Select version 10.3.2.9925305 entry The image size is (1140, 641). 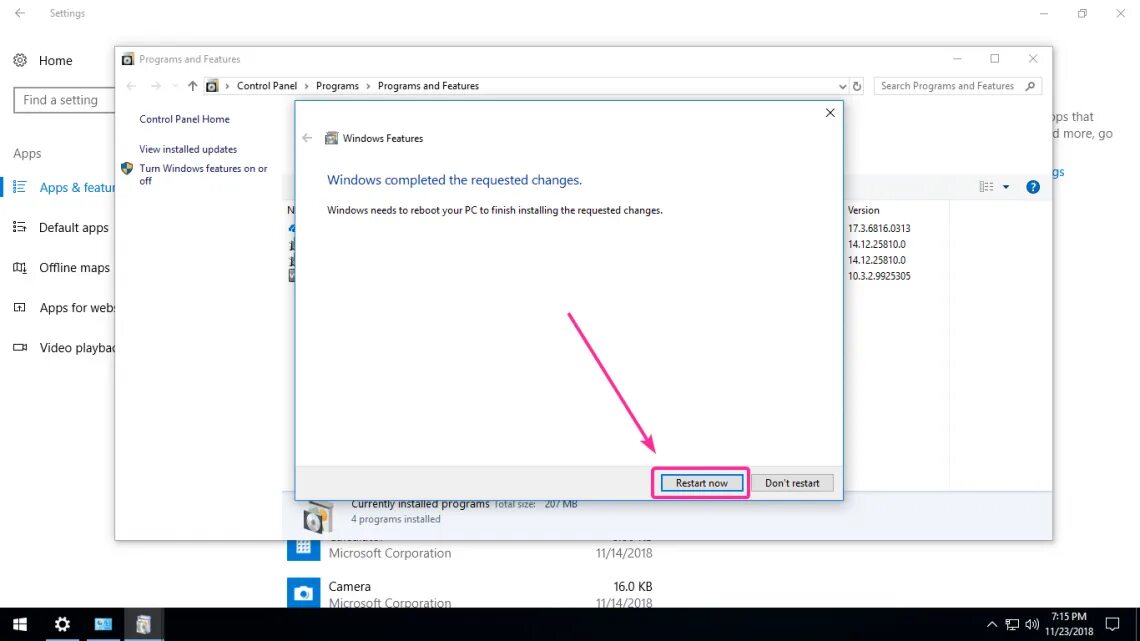(x=878, y=276)
